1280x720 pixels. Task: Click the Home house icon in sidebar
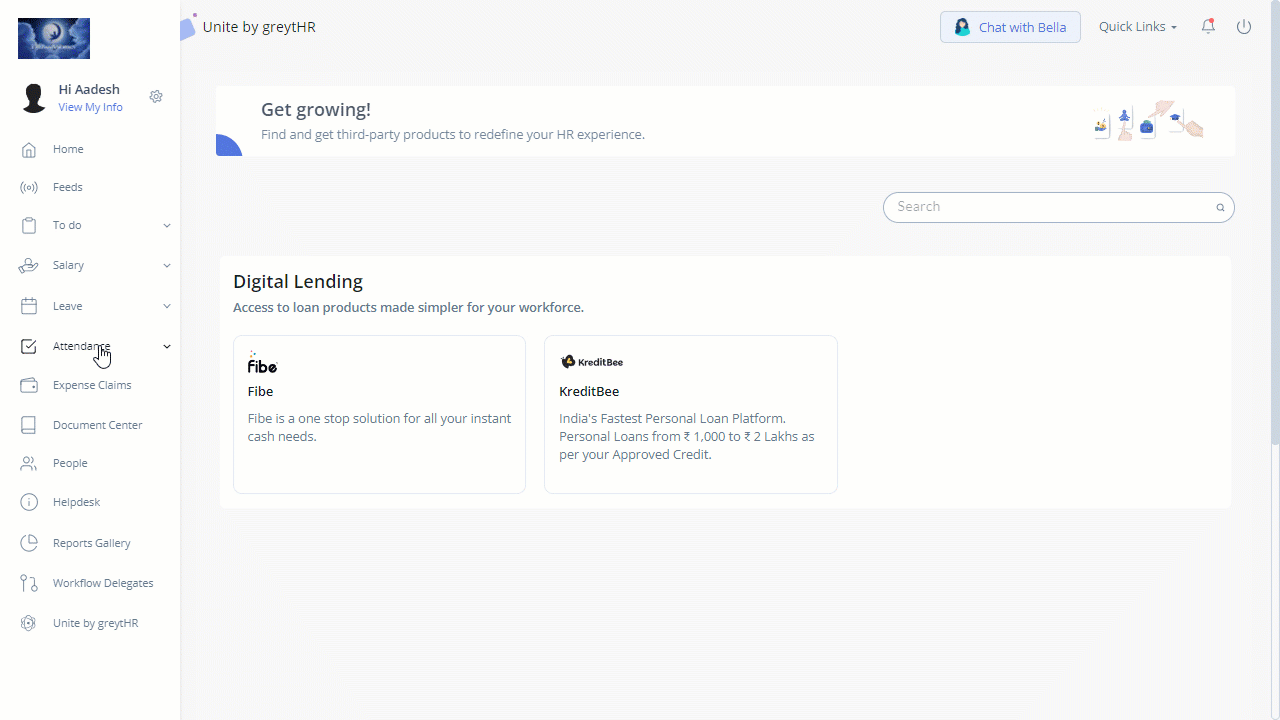pos(29,149)
